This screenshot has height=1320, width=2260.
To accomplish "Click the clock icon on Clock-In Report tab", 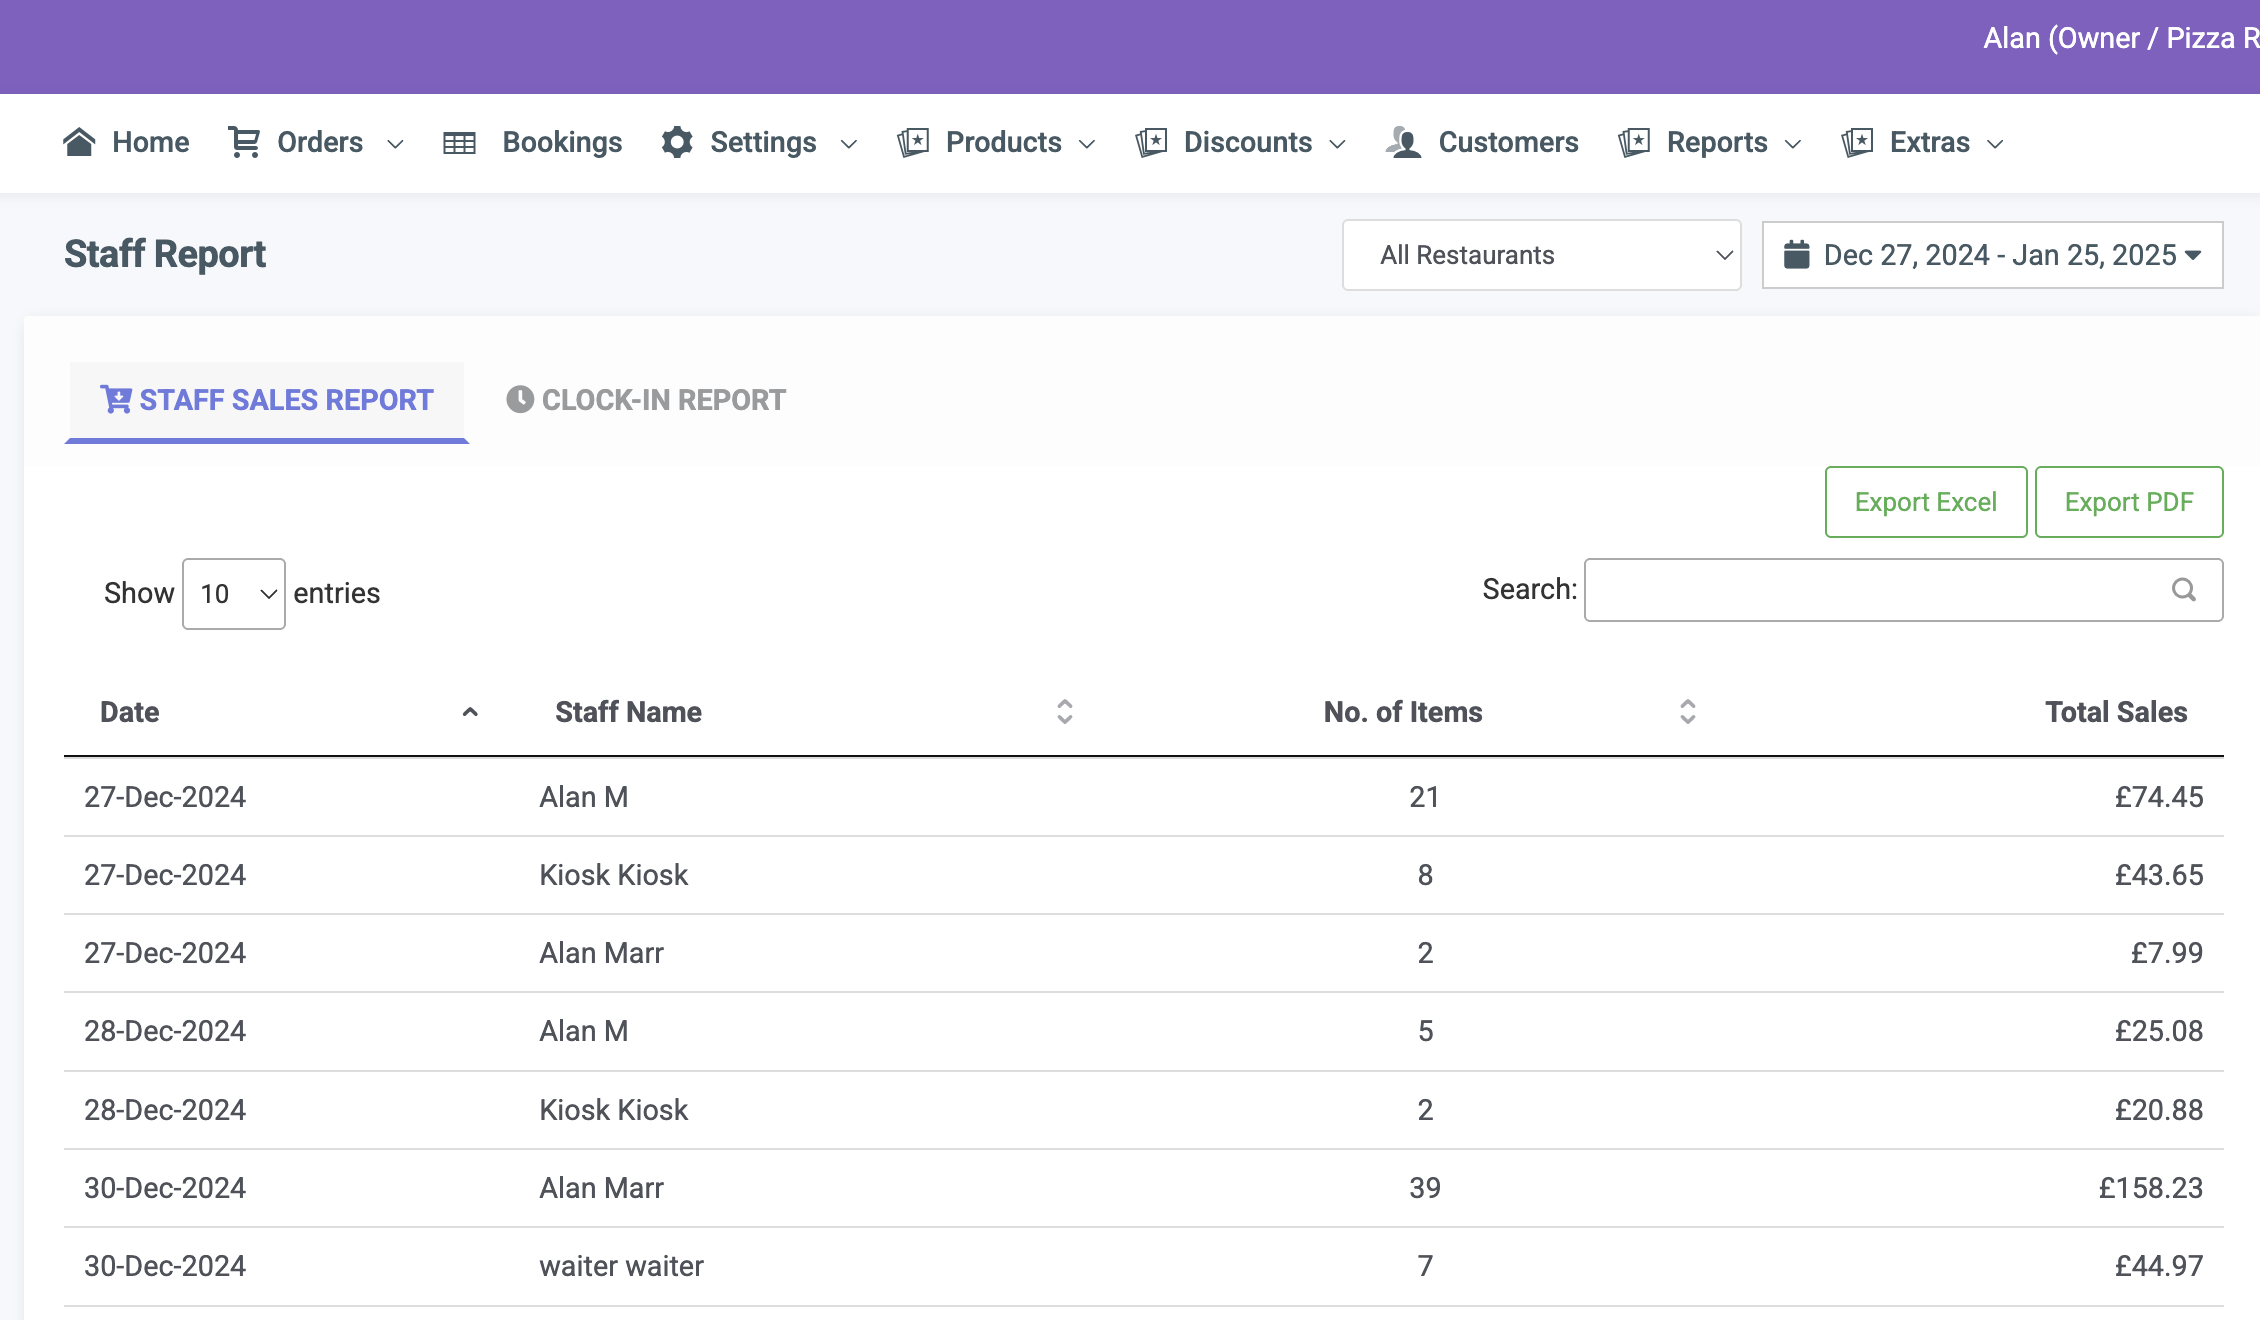I will click(520, 400).
